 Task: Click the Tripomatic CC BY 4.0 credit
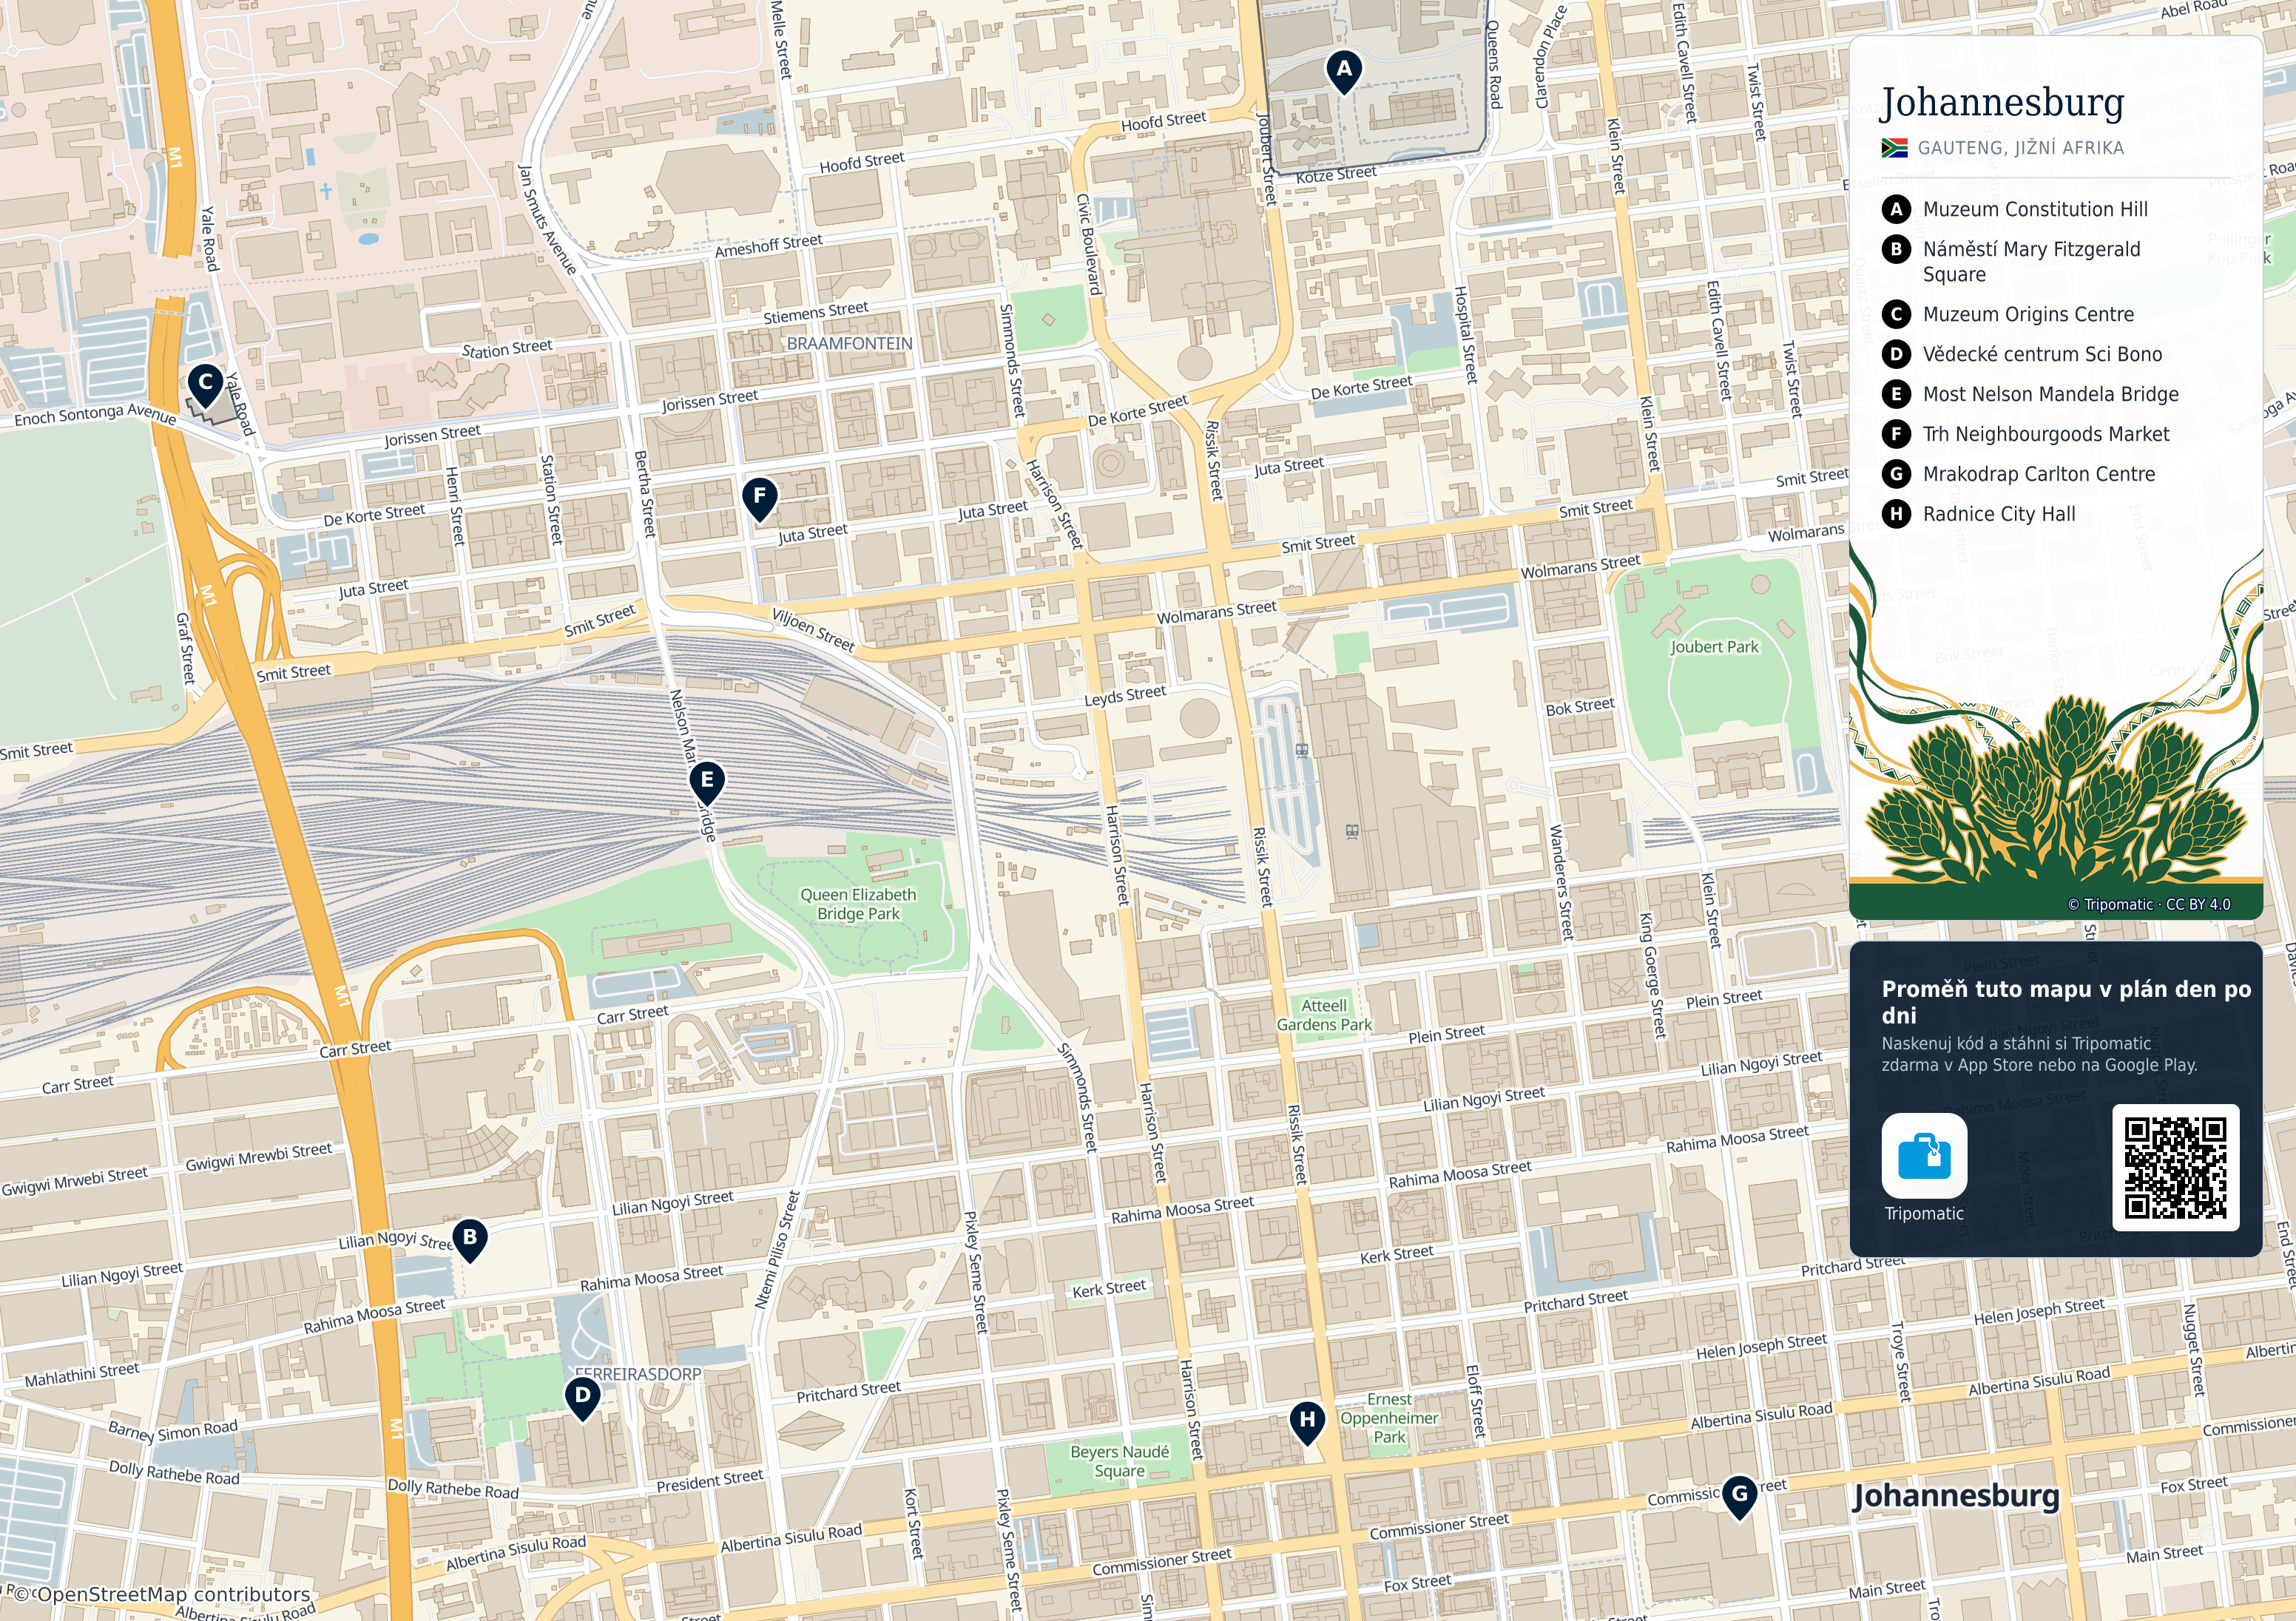[2149, 904]
